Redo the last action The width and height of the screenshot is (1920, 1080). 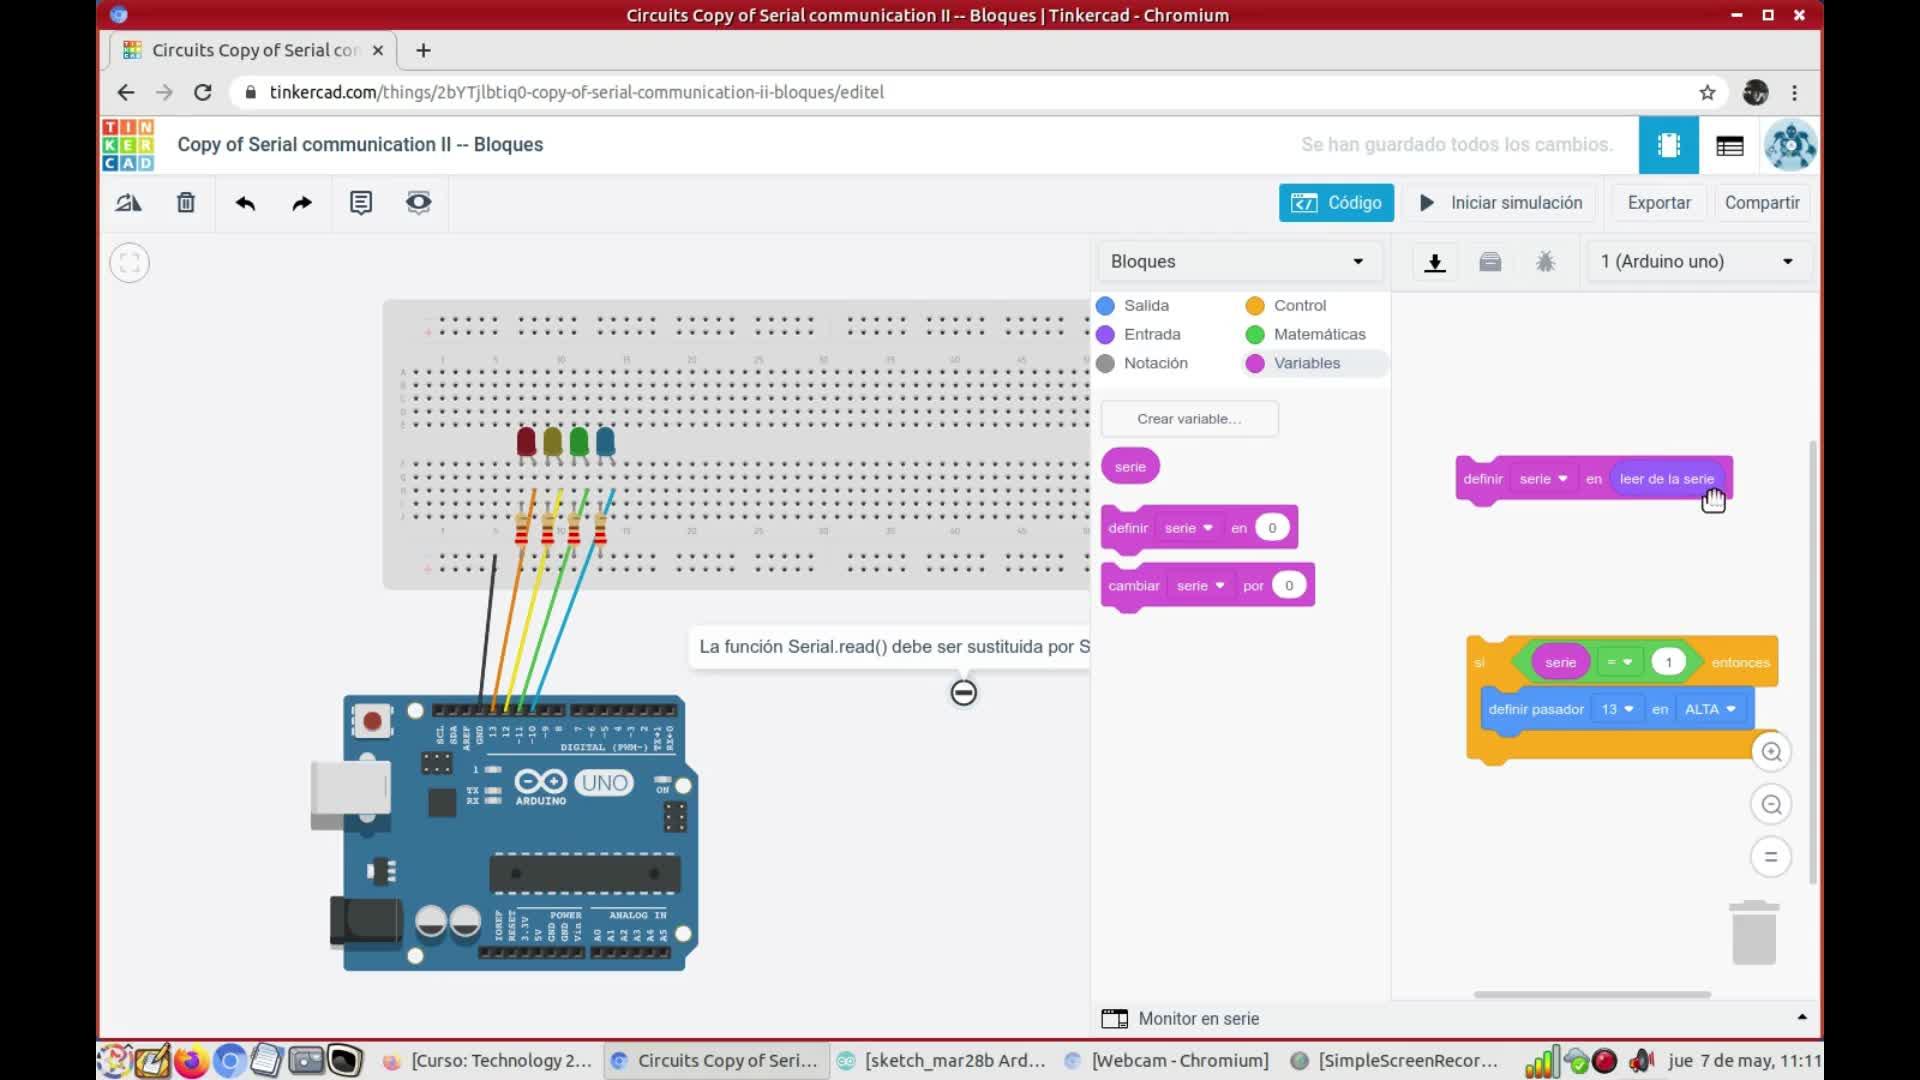click(302, 203)
